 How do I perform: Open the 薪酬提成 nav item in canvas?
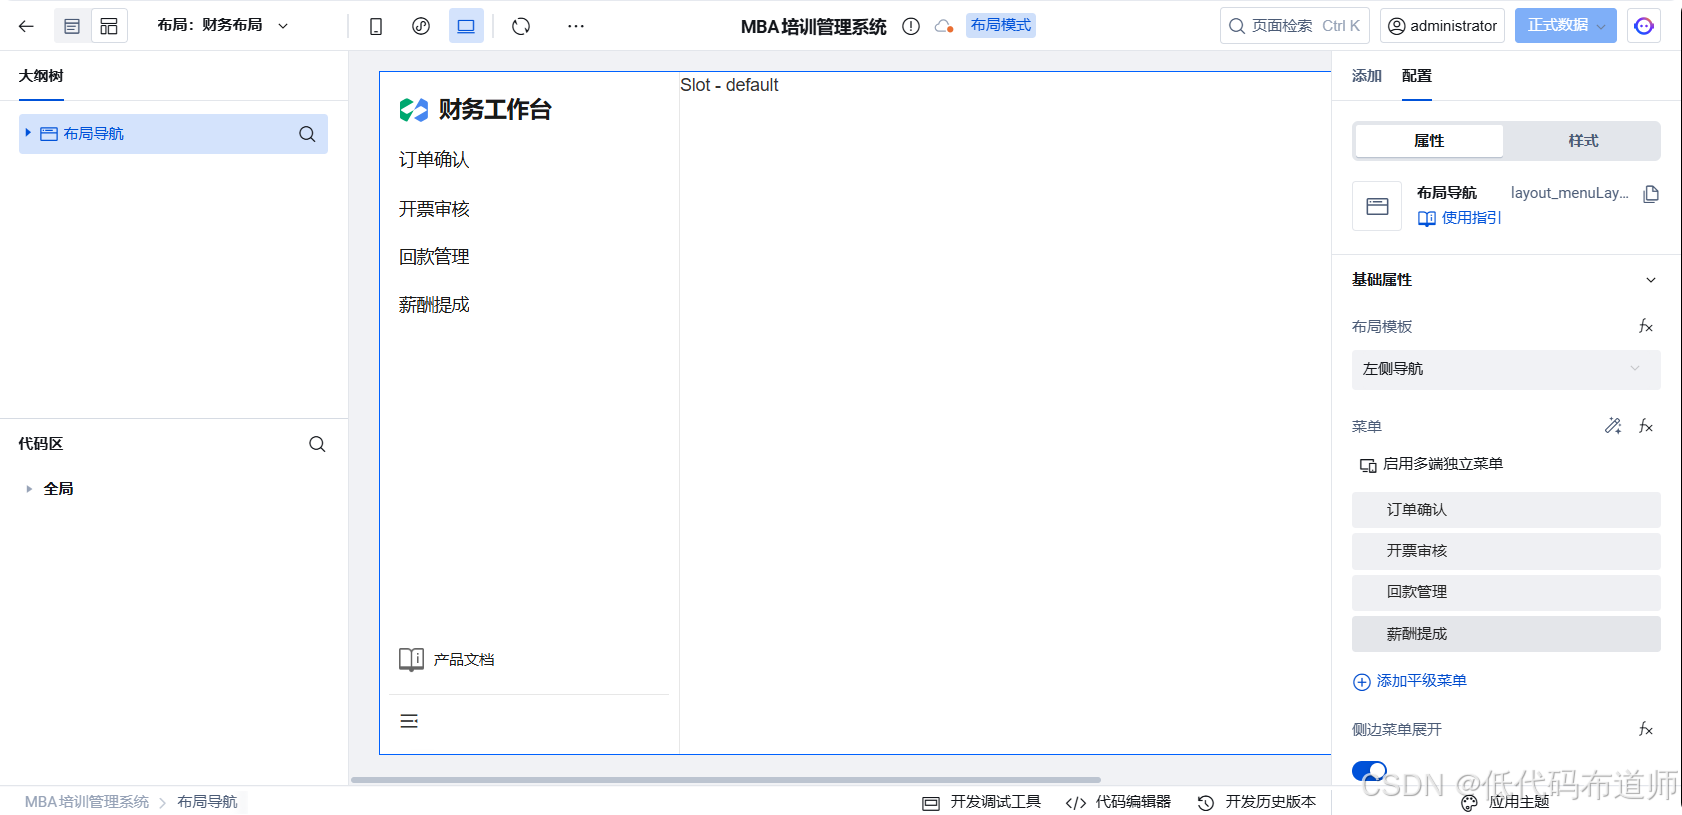pos(434,305)
